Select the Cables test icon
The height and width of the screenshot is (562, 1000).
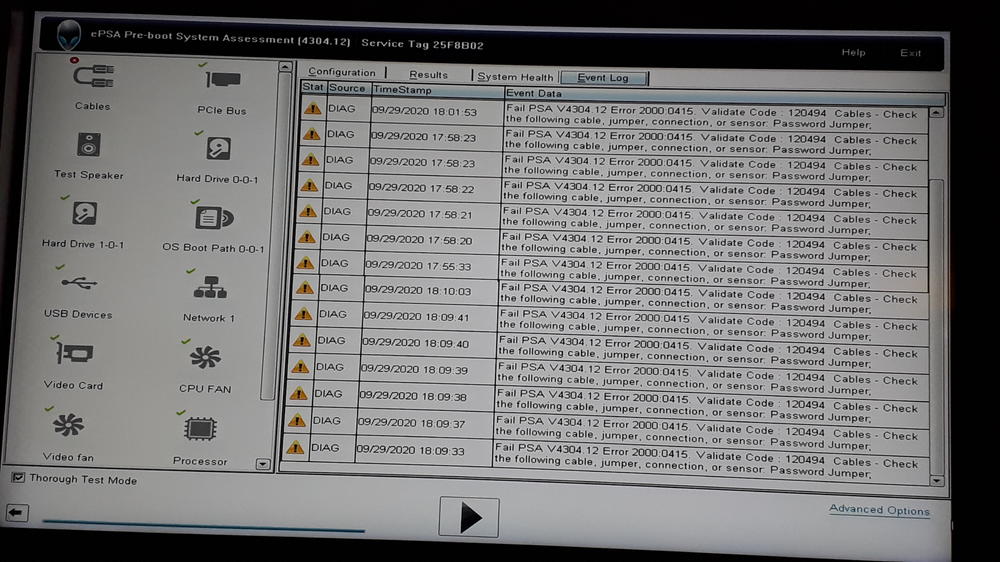tap(94, 78)
